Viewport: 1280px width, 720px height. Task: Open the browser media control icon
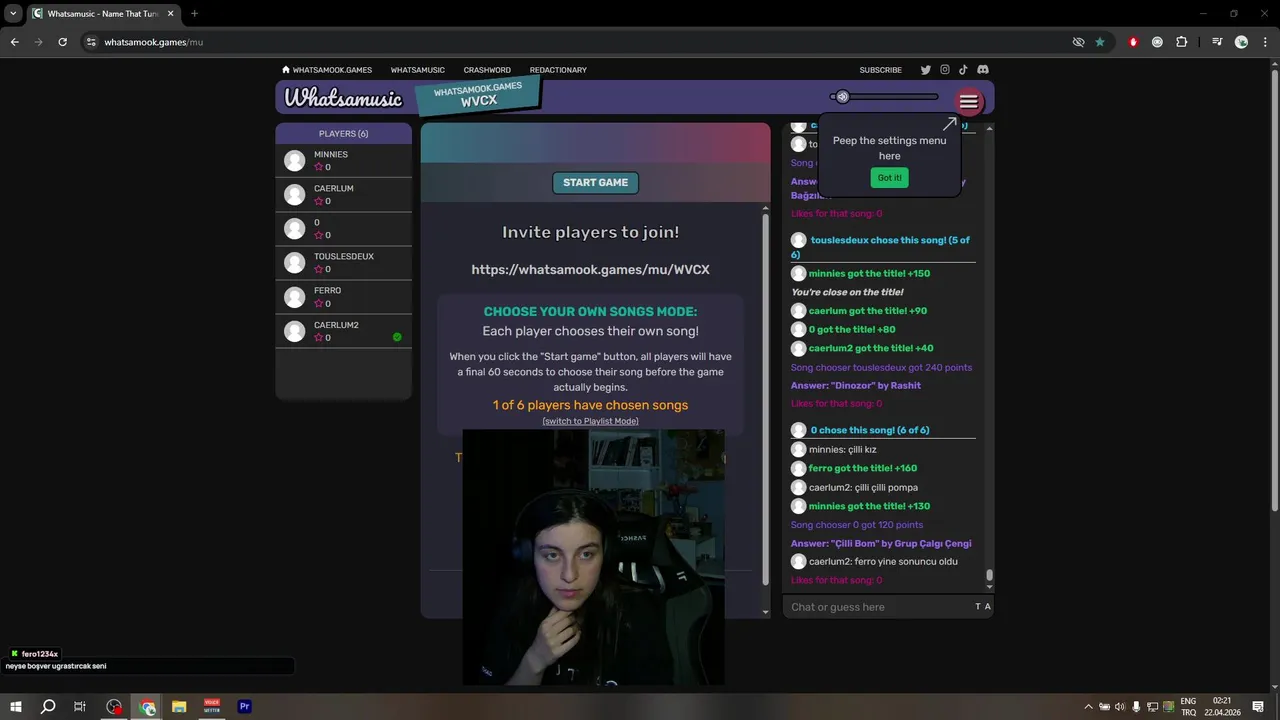[1217, 42]
